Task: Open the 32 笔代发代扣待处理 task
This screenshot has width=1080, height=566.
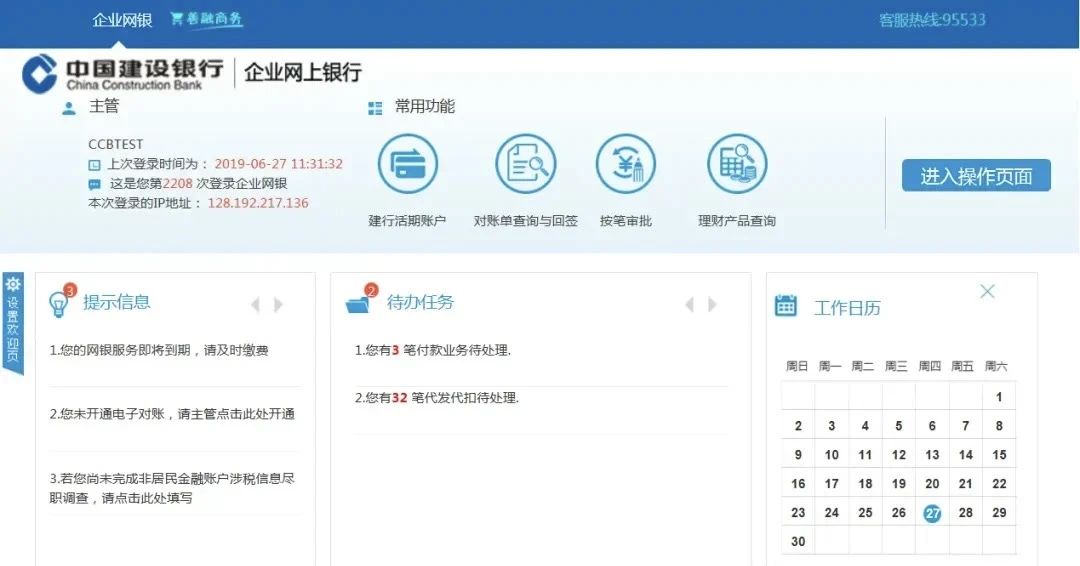Action: [x=437, y=397]
